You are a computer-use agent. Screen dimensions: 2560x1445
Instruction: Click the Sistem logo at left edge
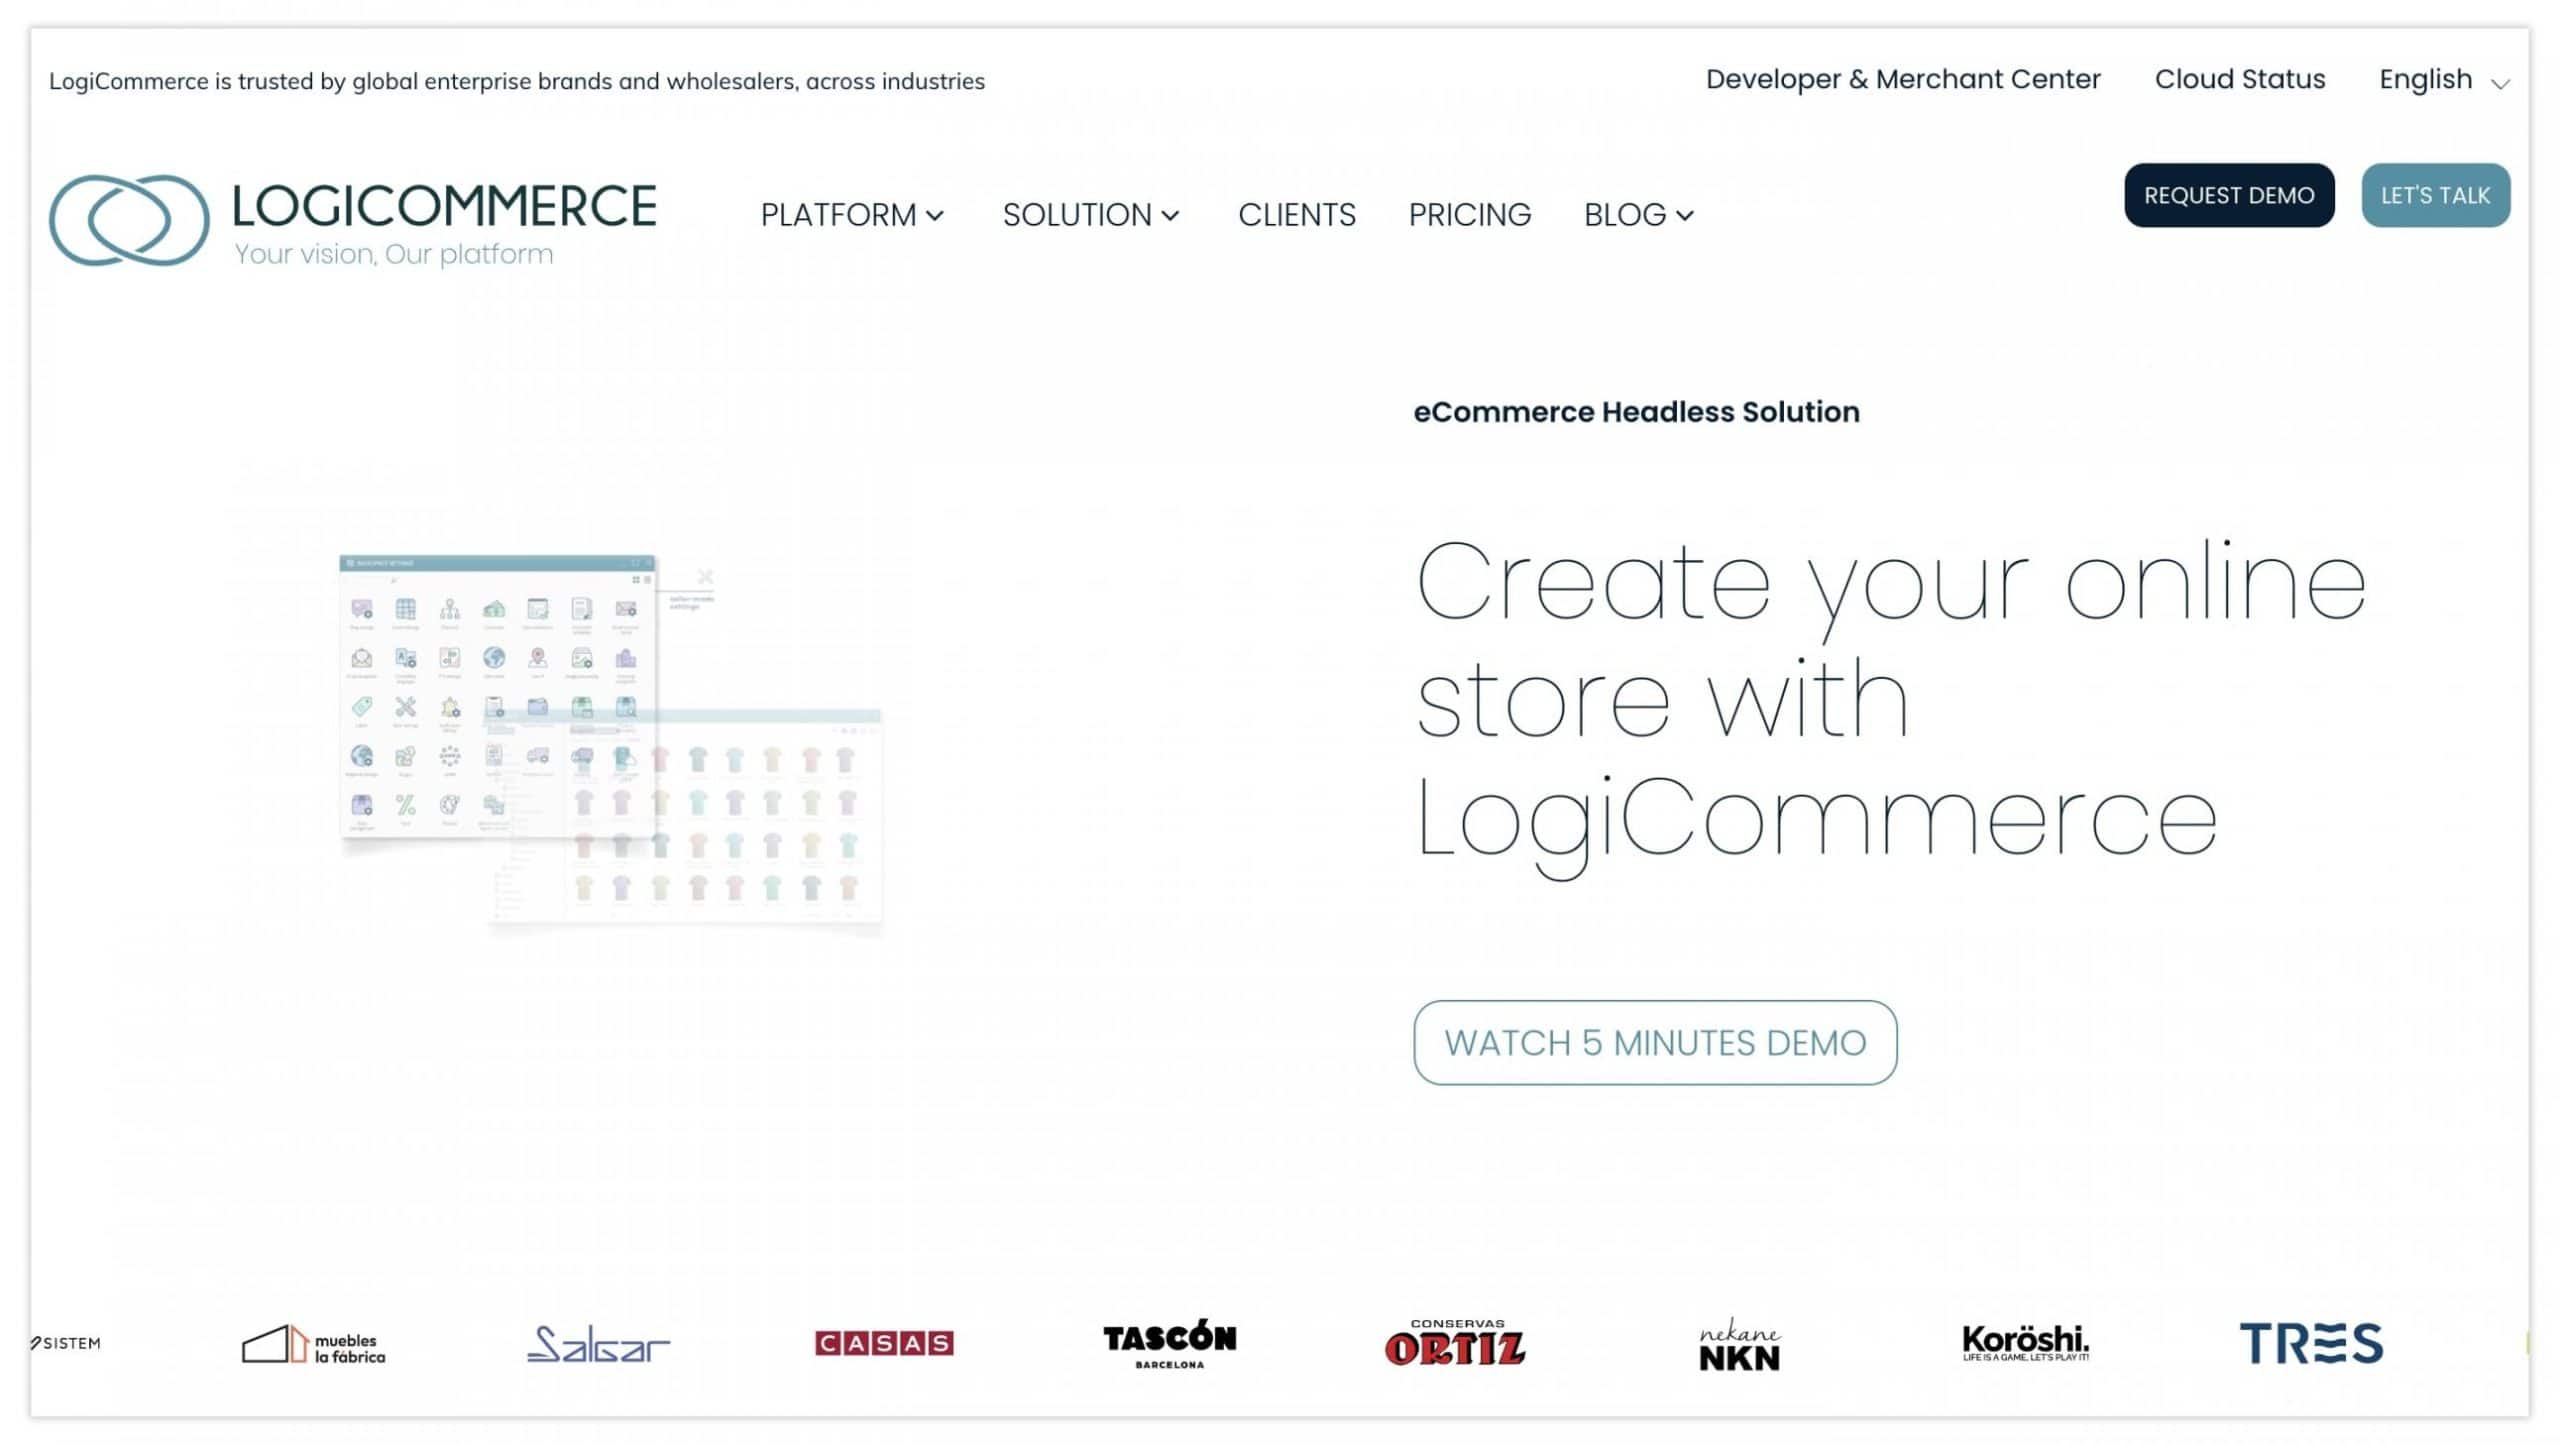(x=66, y=1343)
